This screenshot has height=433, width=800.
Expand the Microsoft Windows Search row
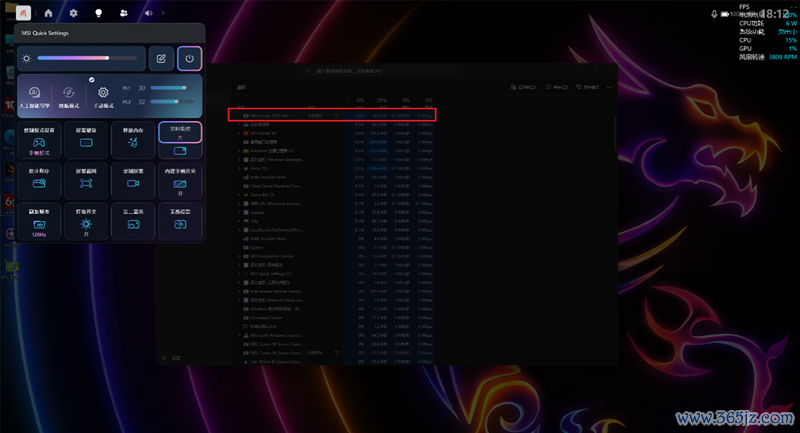tap(239, 335)
